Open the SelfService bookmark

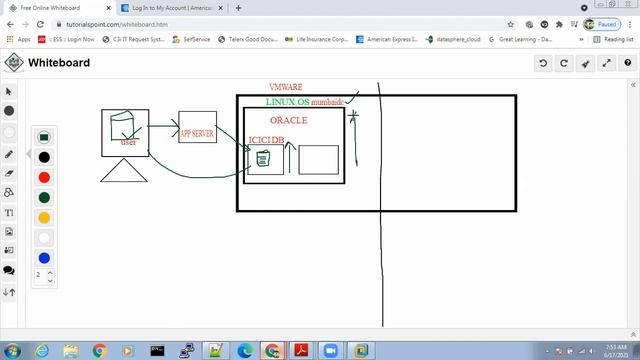click(x=191, y=39)
